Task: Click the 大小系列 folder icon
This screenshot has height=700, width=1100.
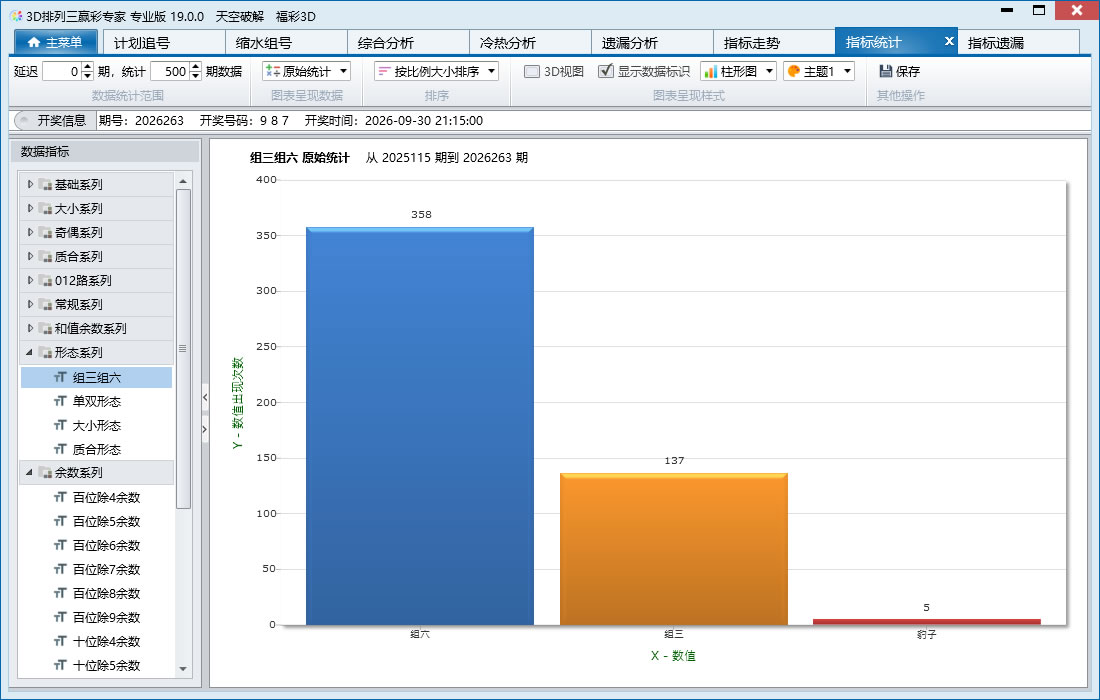Action: [x=46, y=208]
